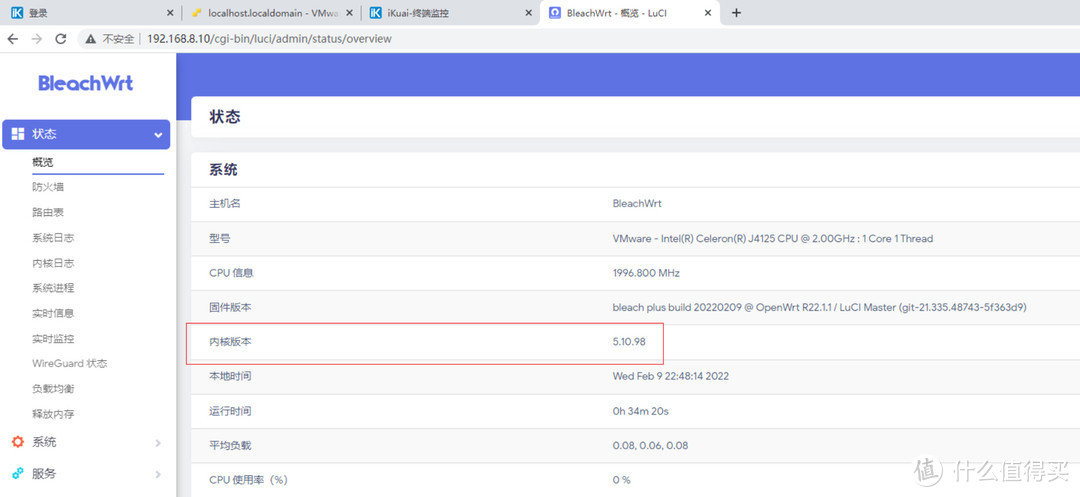Expand the 服务 sidebar menu
Image resolution: width=1080 pixels, height=497 pixels.
86,474
